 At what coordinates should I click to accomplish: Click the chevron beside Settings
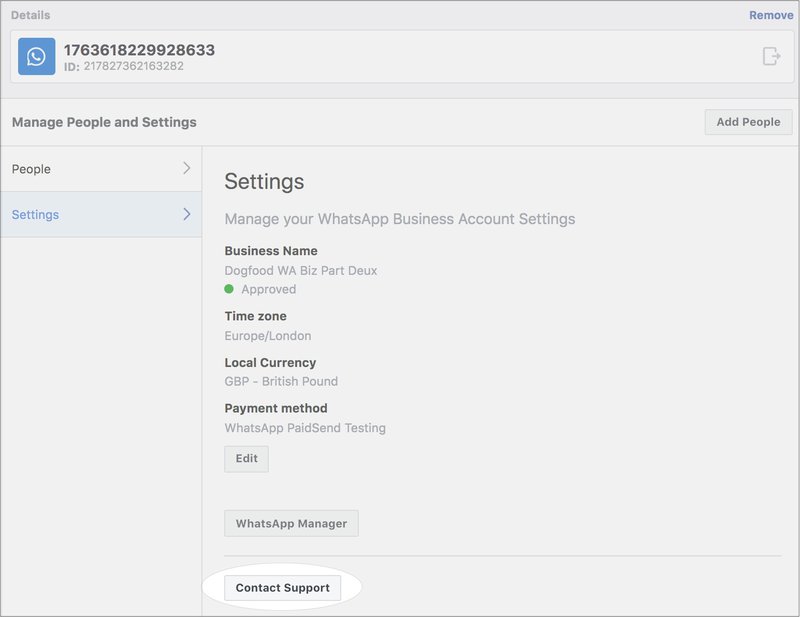(x=187, y=214)
